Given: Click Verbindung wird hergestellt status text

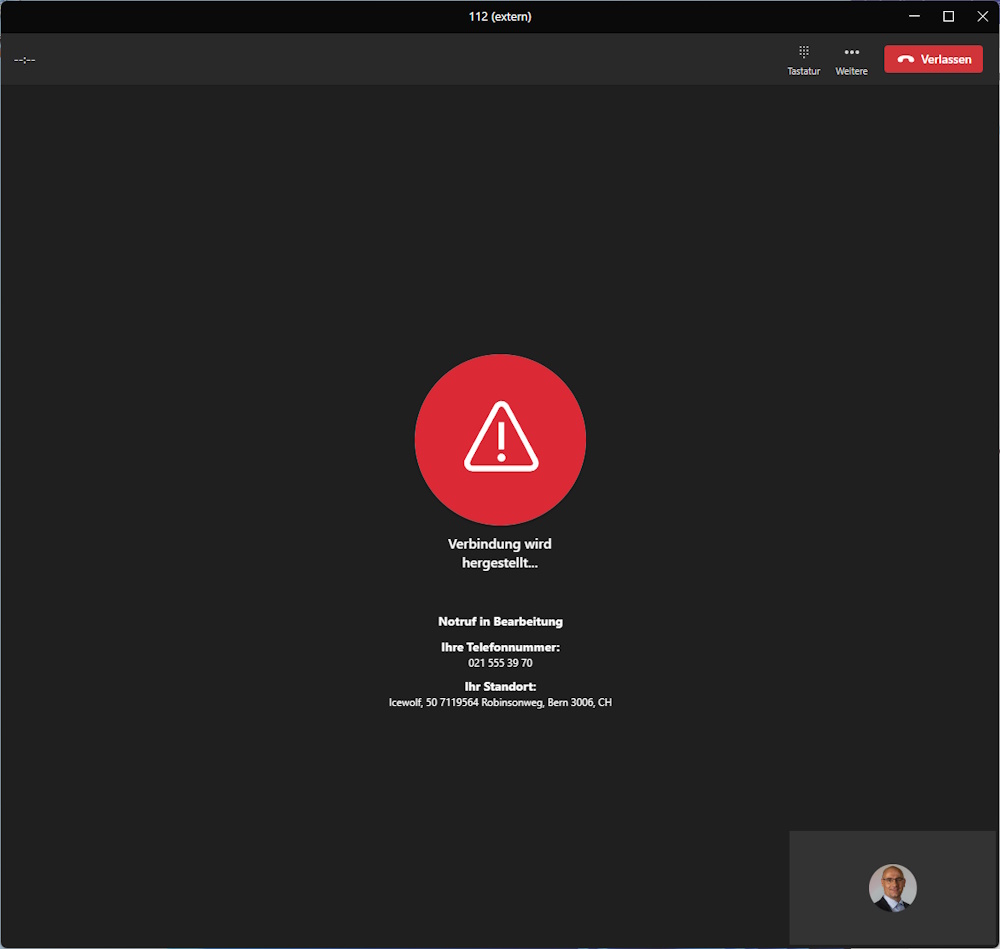Looking at the screenshot, I should click(x=500, y=554).
